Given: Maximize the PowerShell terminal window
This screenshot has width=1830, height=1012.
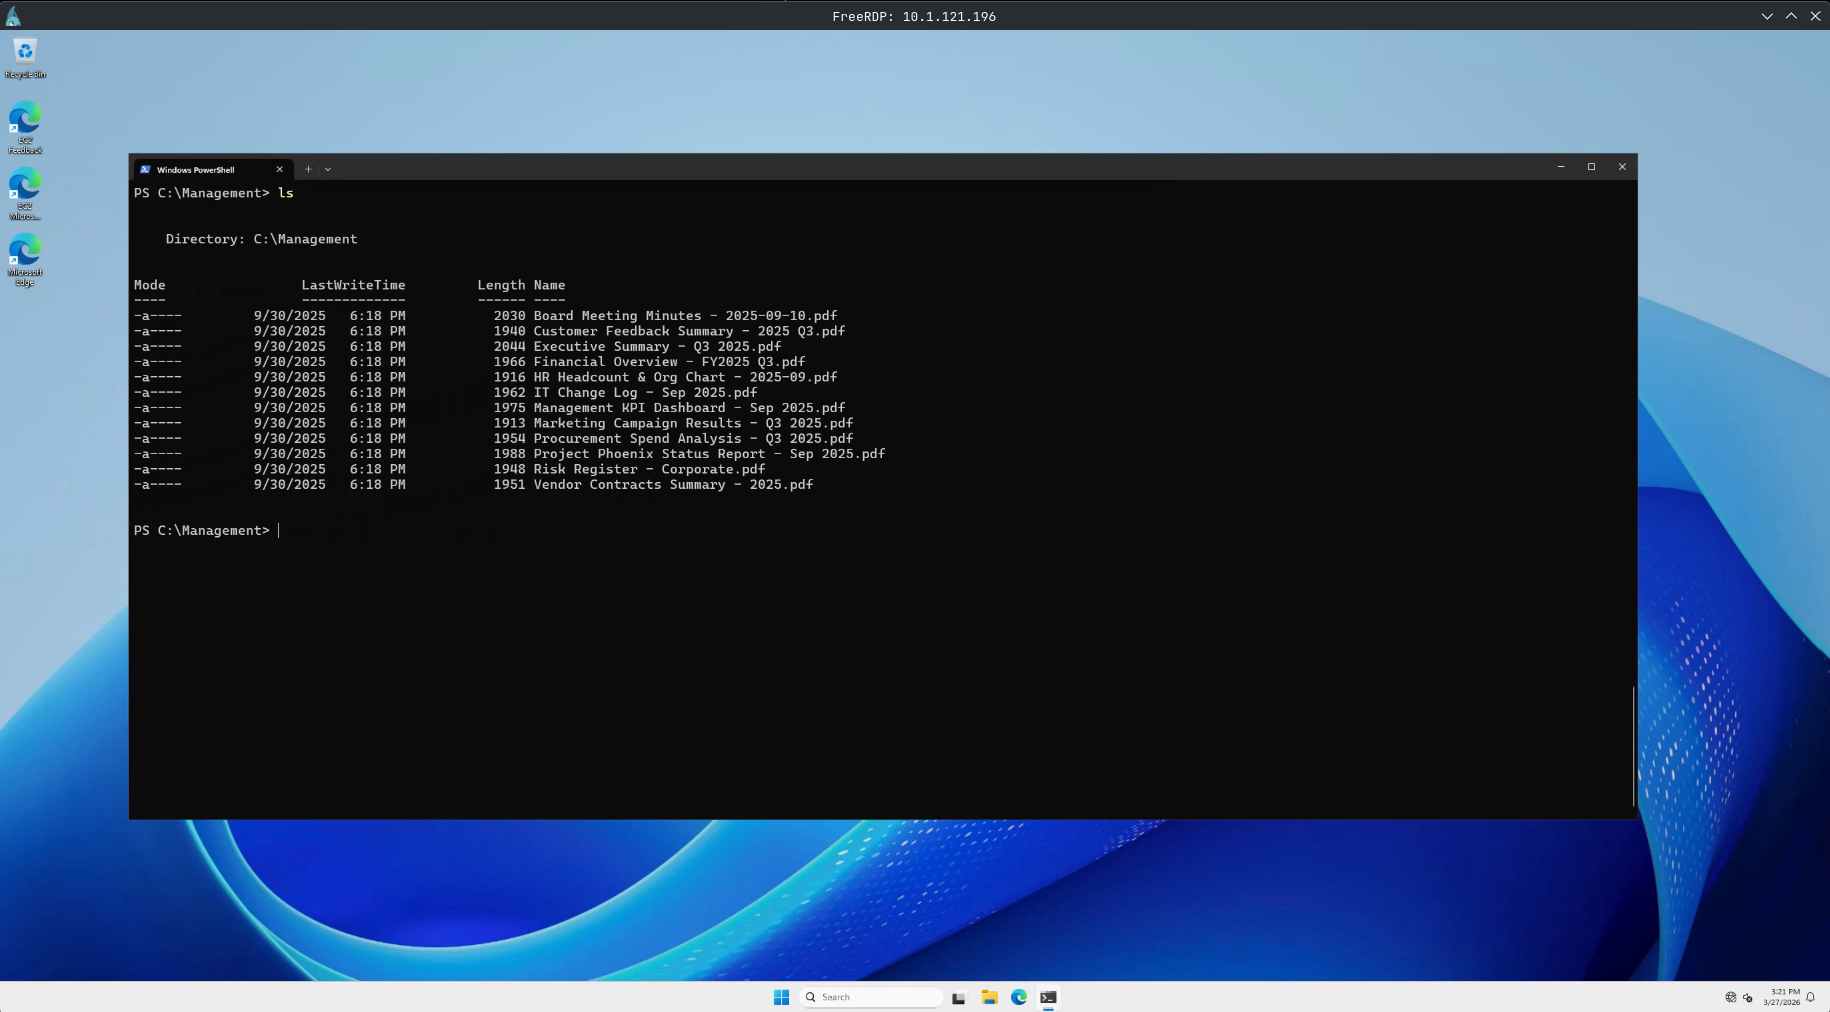Looking at the screenshot, I should pyautogui.click(x=1591, y=167).
